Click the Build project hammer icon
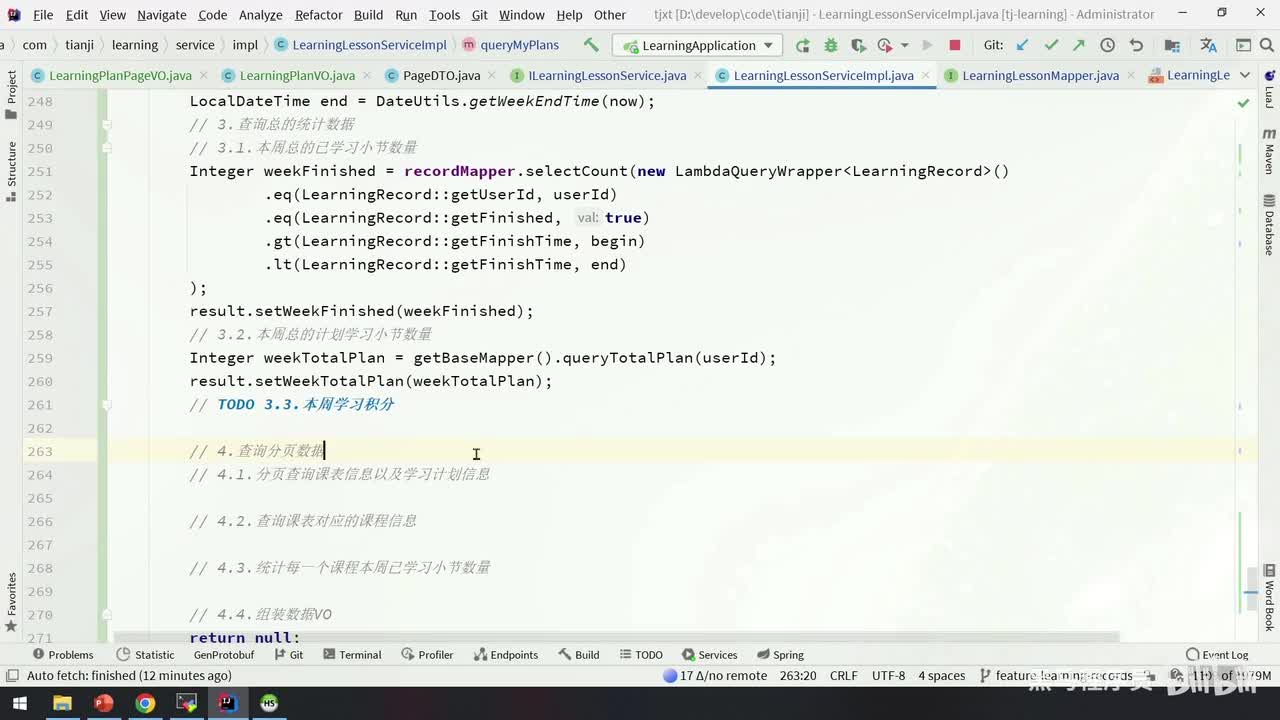 pyautogui.click(x=591, y=45)
